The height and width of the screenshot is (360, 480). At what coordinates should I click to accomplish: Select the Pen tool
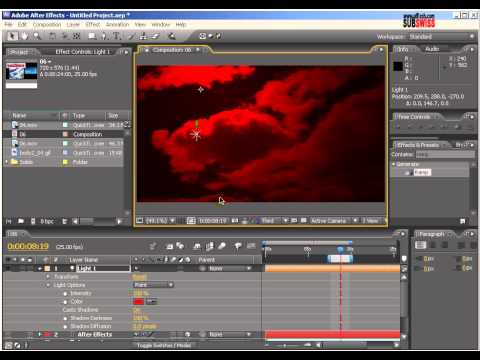[104, 36]
